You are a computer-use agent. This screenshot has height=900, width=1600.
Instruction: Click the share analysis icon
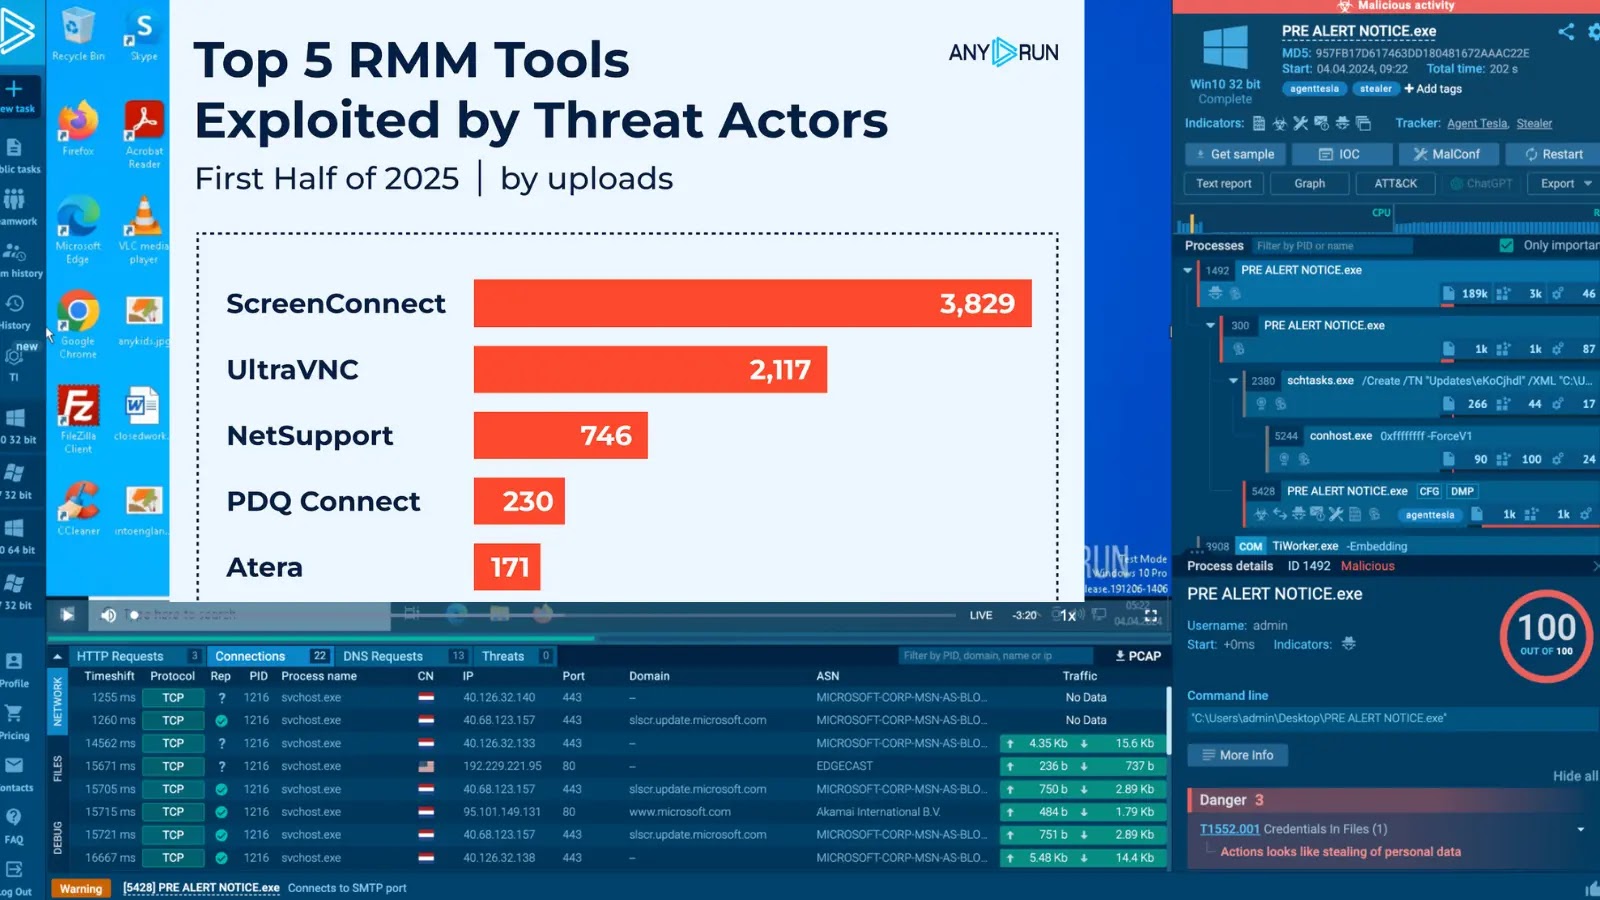tap(1567, 32)
